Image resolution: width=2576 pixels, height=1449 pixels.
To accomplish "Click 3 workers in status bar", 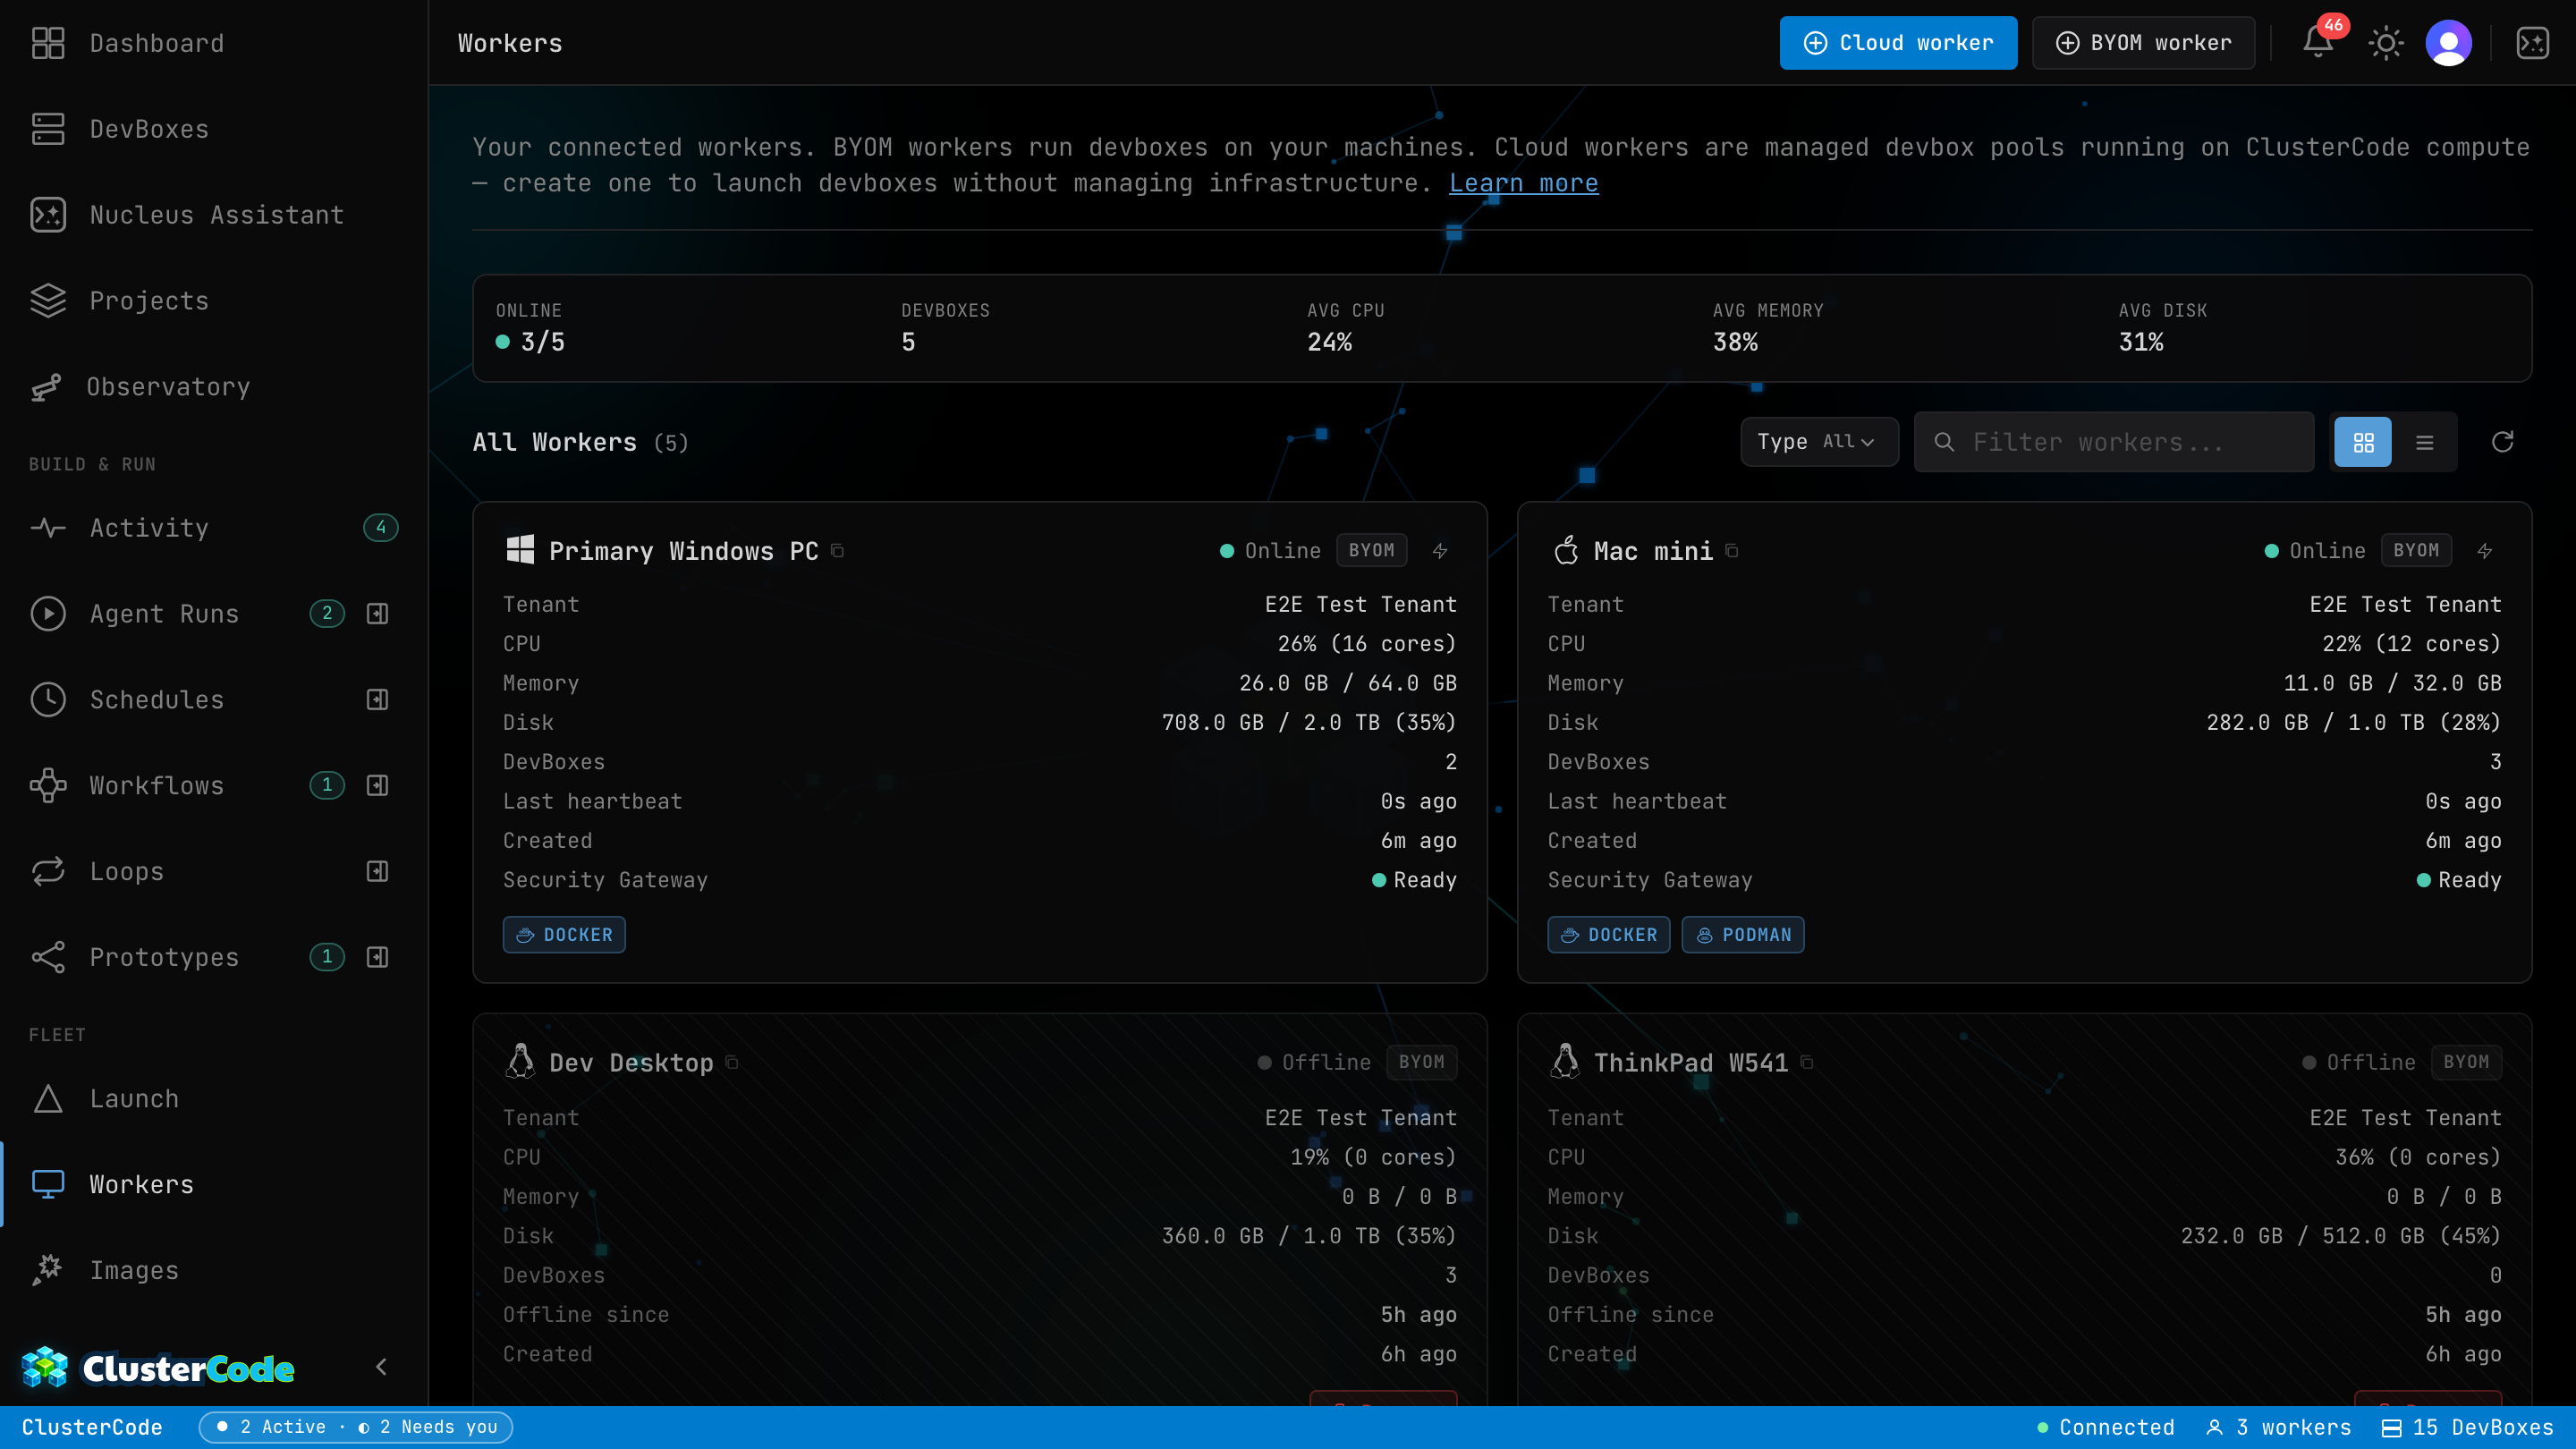I will (2279, 1427).
